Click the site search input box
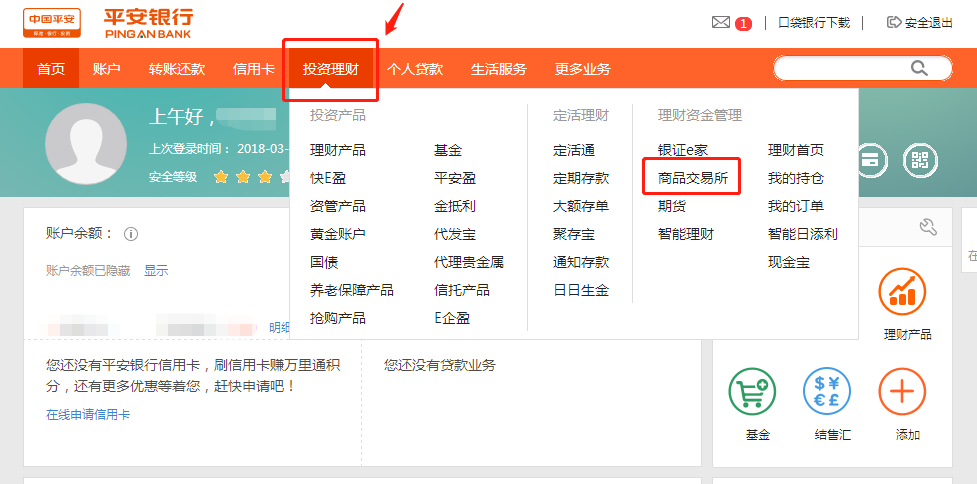Image resolution: width=977 pixels, height=484 pixels. [x=862, y=69]
